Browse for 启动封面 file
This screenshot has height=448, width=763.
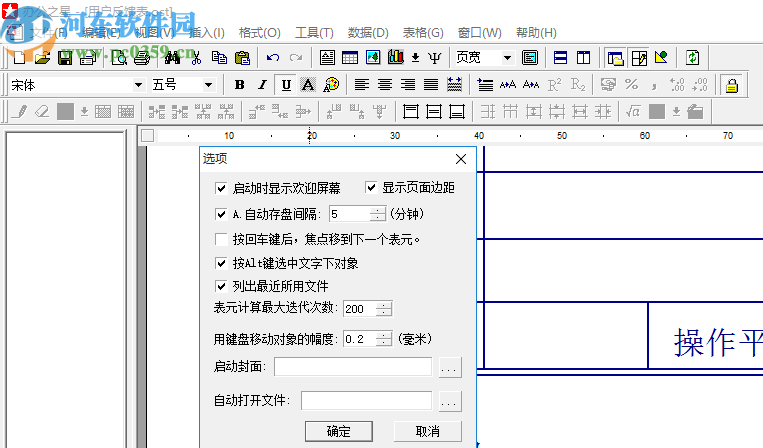click(x=450, y=367)
